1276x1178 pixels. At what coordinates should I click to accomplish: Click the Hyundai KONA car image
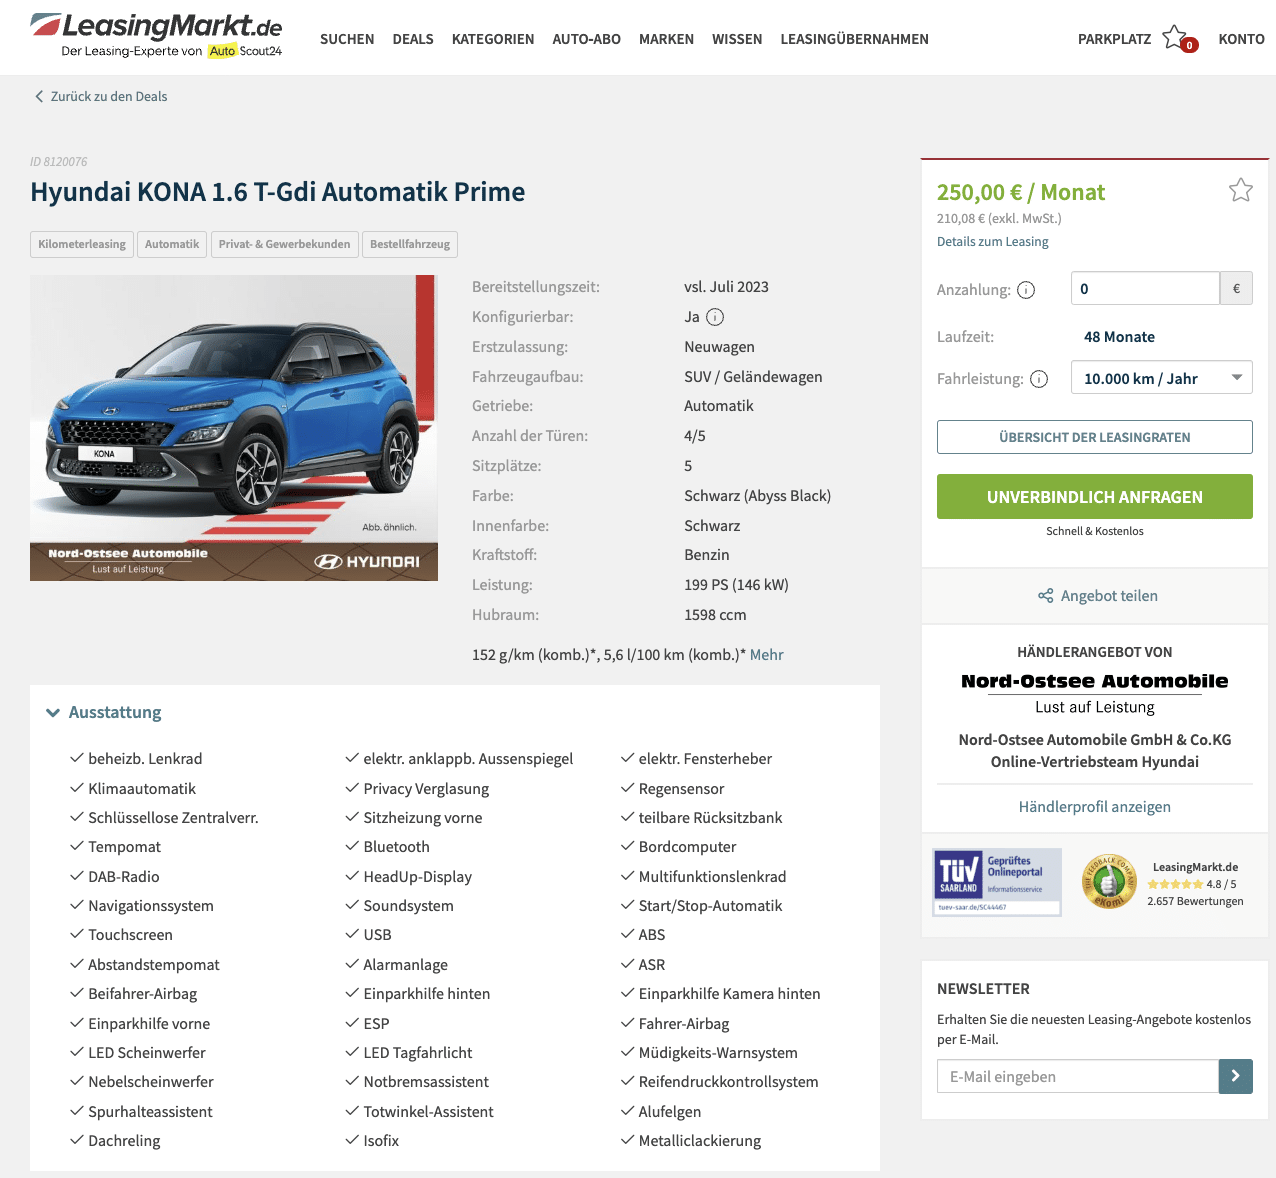pyautogui.click(x=234, y=428)
